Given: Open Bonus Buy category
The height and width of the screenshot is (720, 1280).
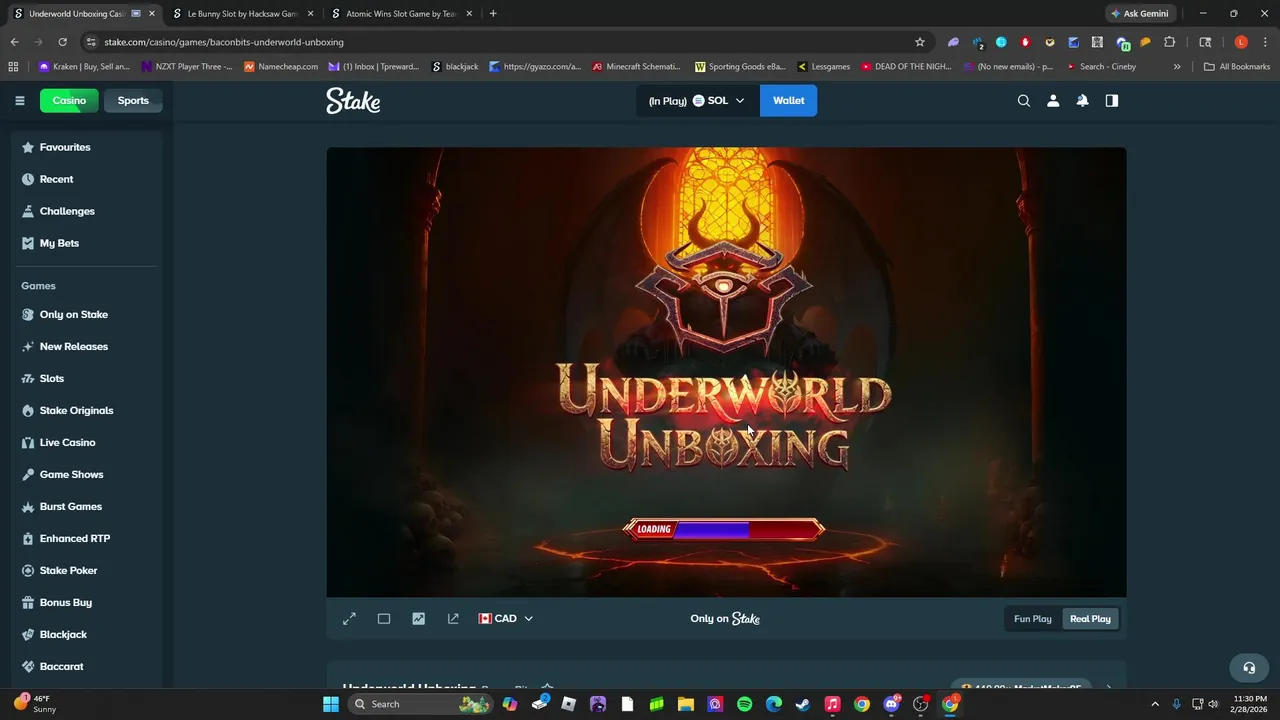Looking at the screenshot, I should (x=87, y=602).
